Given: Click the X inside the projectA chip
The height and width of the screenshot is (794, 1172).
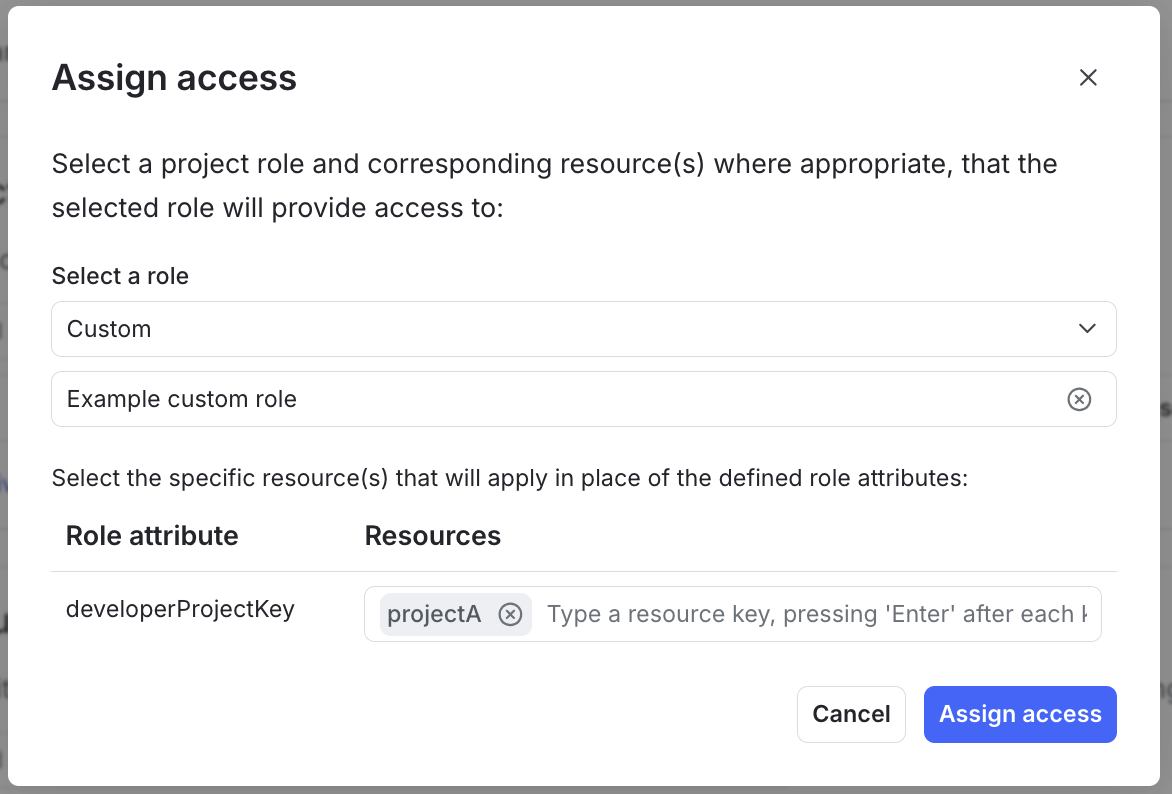Looking at the screenshot, I should click(x=511, y=614).
